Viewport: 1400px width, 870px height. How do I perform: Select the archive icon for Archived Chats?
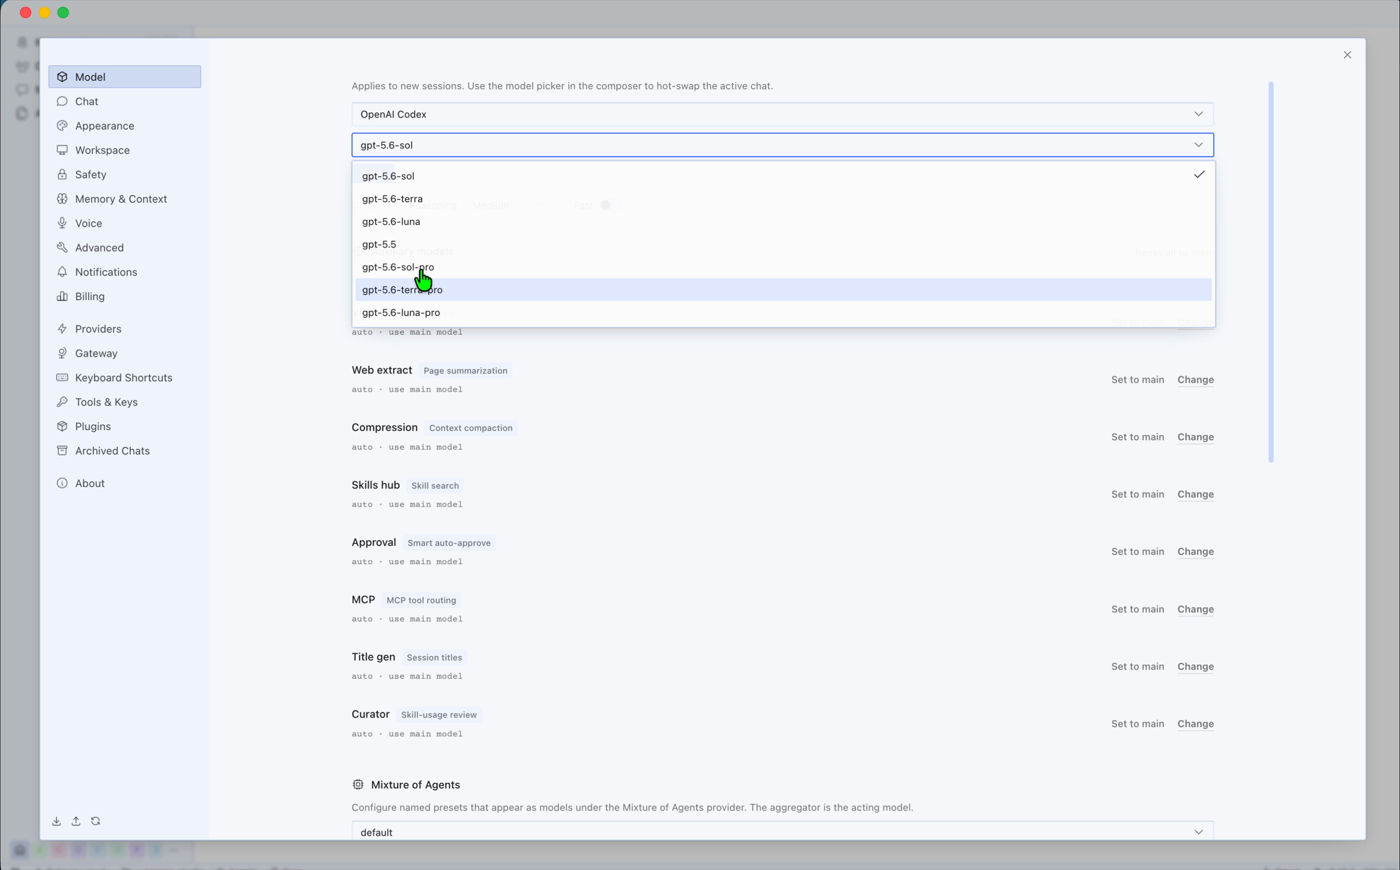62,451
